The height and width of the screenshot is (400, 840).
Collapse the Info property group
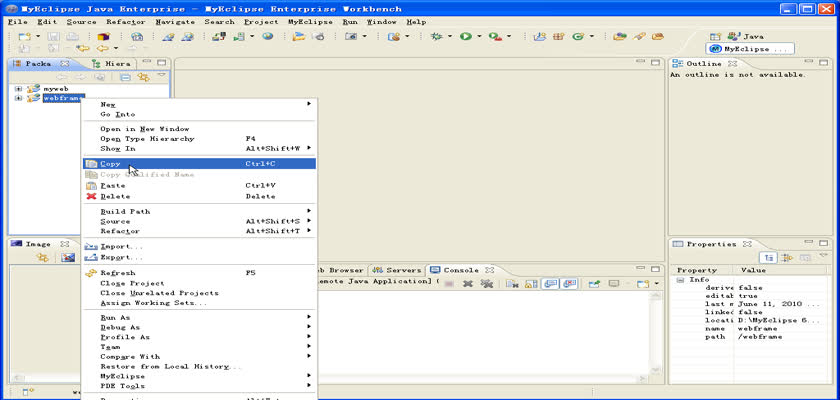pyautogui.click(x=680, y=280)
